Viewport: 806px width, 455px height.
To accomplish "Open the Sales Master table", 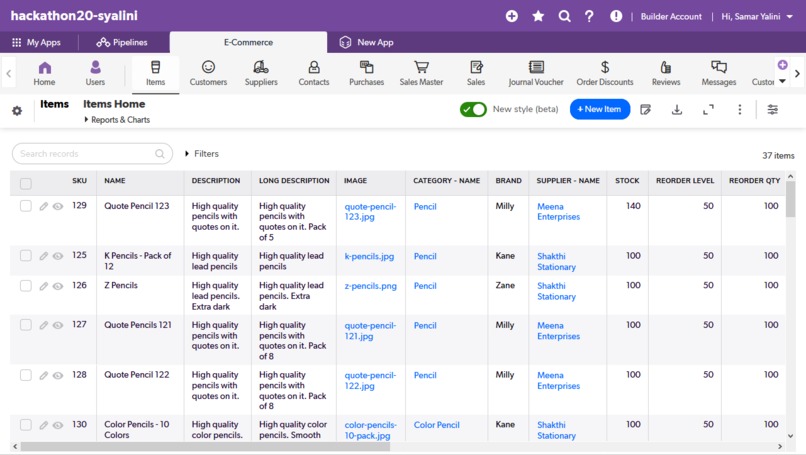I will tap(422, 74).
